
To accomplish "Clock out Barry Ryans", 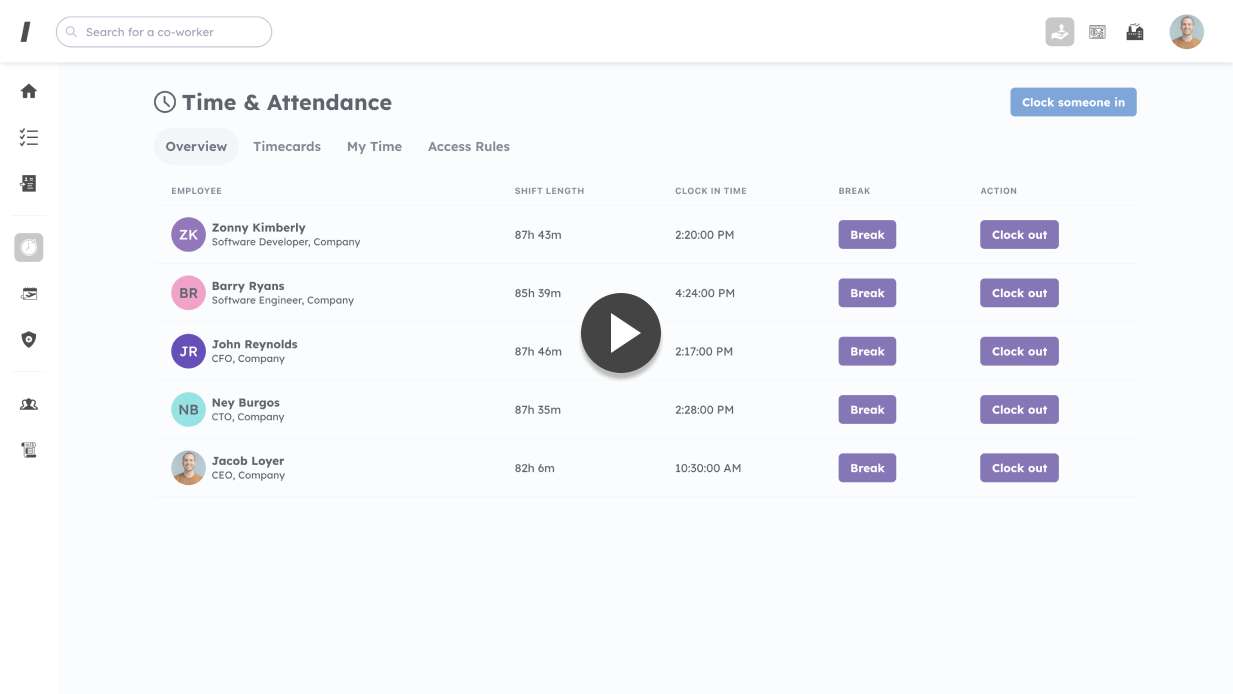I will (x=1019, y=293).
